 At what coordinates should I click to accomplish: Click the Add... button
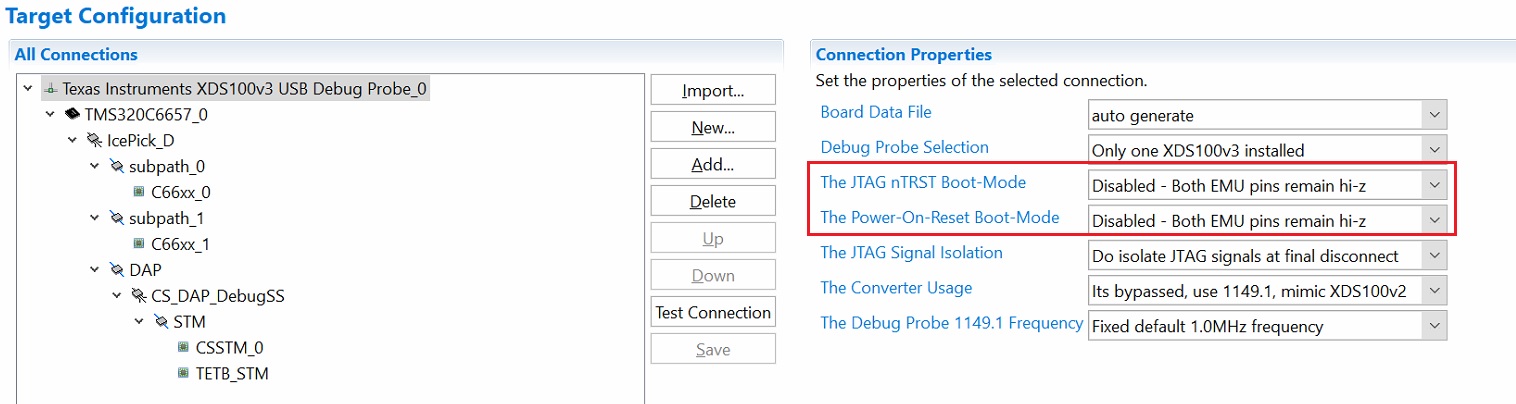click(x=713, y=164)
